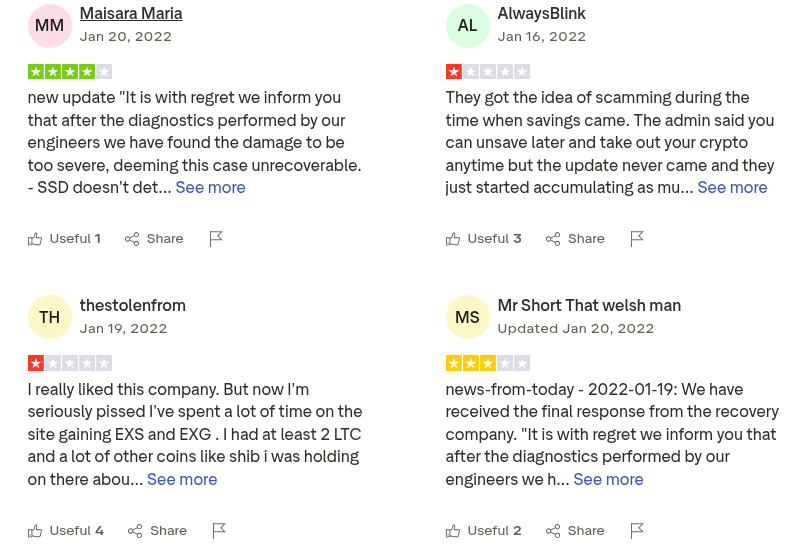804x545 pixels.
Task: Click the MS avatar of Mr Short
Action: 468,317
